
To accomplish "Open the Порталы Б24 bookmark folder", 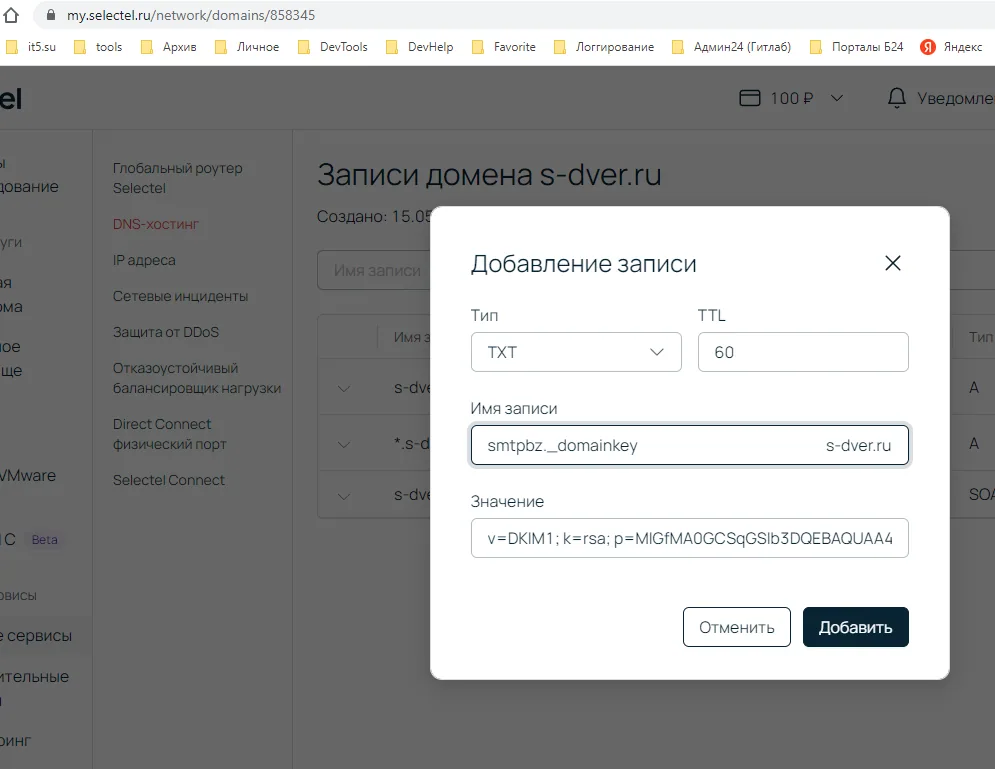I will click(857, 47).
